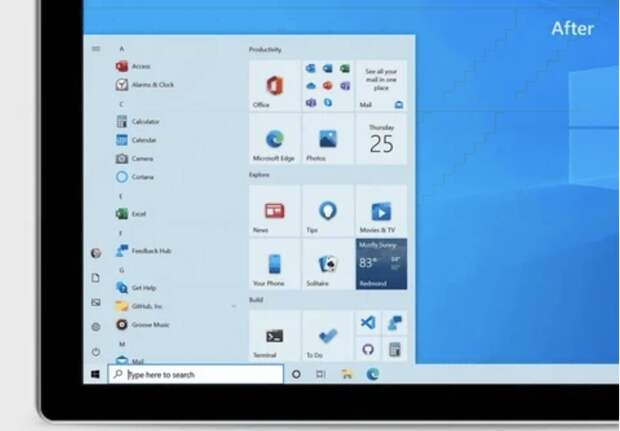Select the Build group header
Image resolution: width=620 pixels, height=431 pixels.
pyautogui.click(x=256, y=300)
